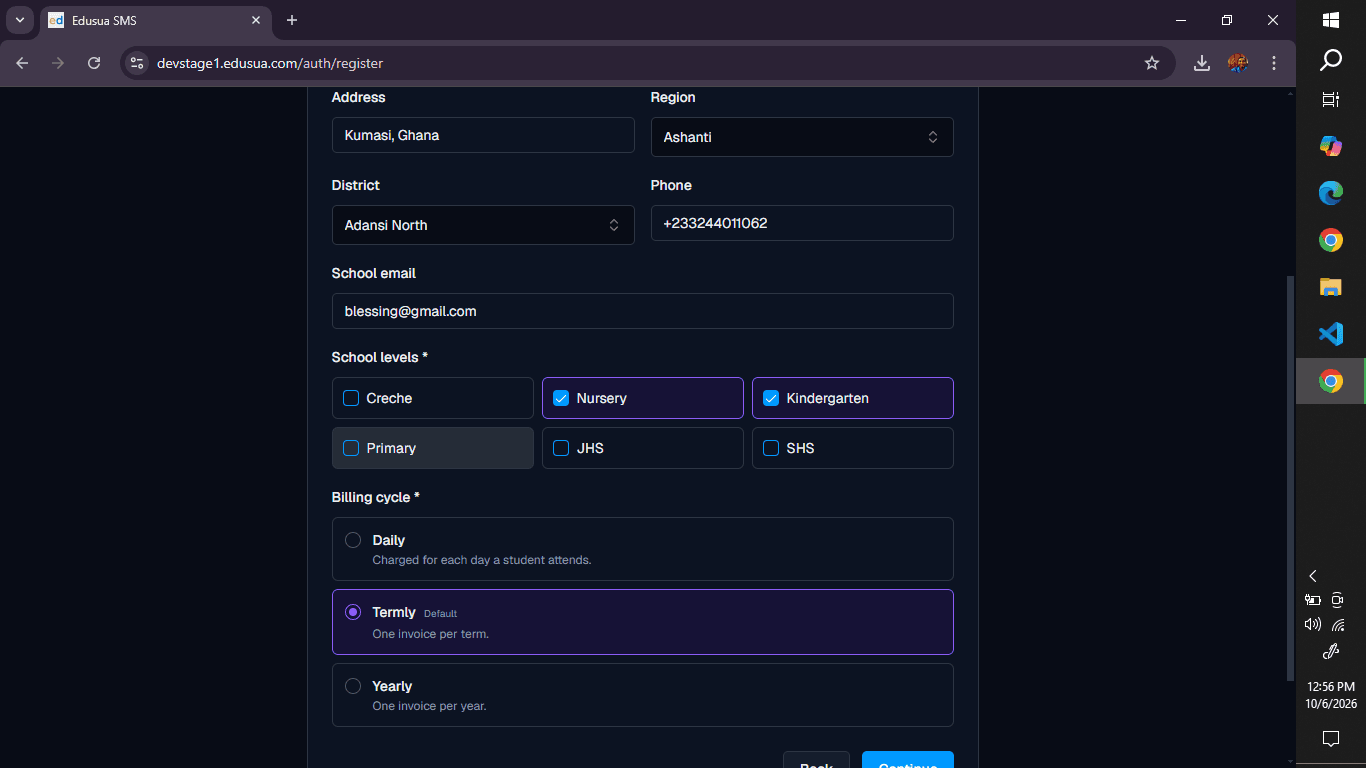Open the District dropdown showing Adansi North

[x=483, y=225]
